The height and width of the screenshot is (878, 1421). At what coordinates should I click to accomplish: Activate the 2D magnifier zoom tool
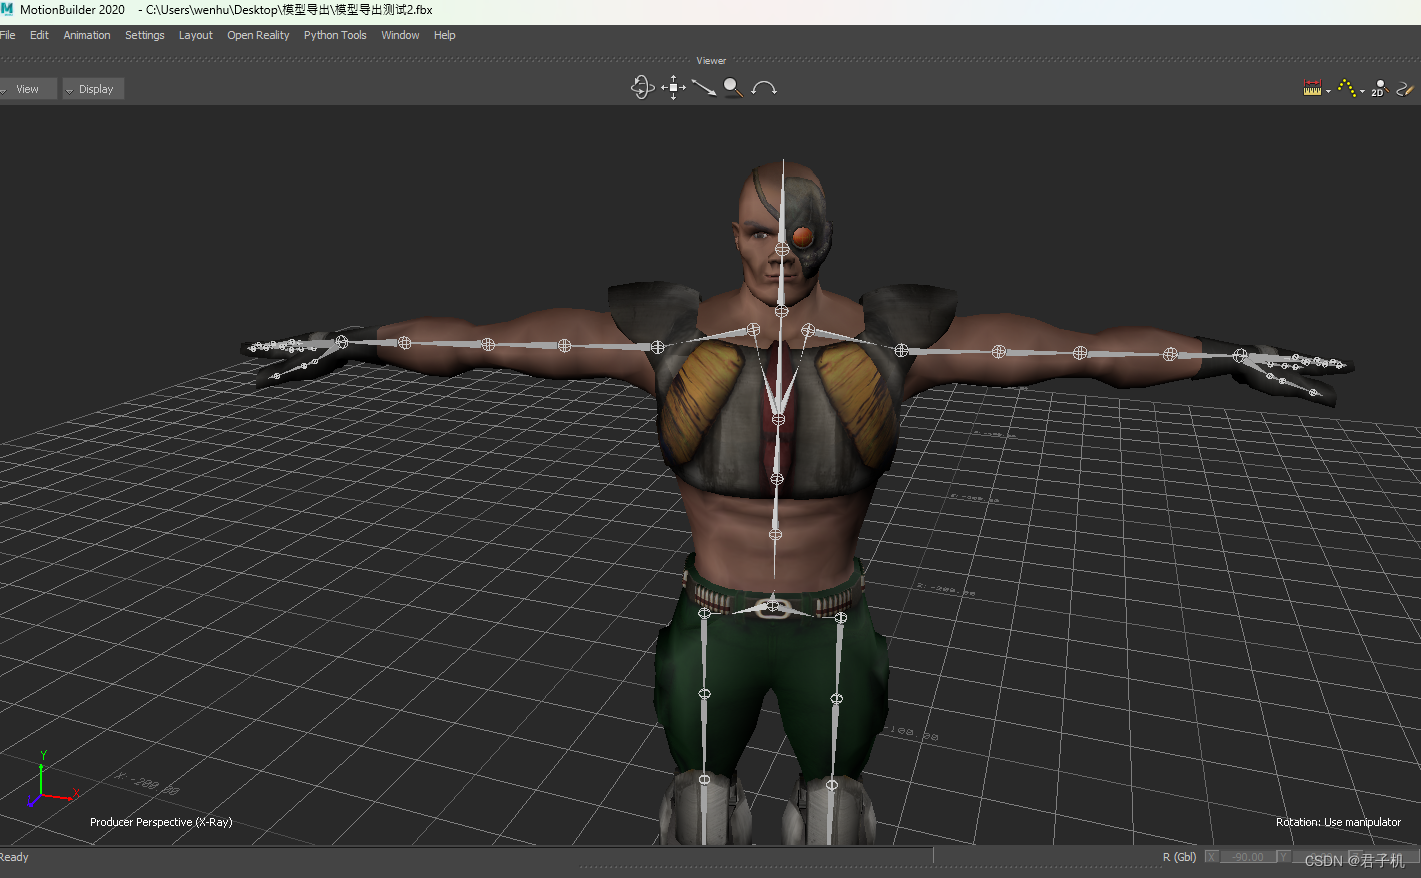1379,88
